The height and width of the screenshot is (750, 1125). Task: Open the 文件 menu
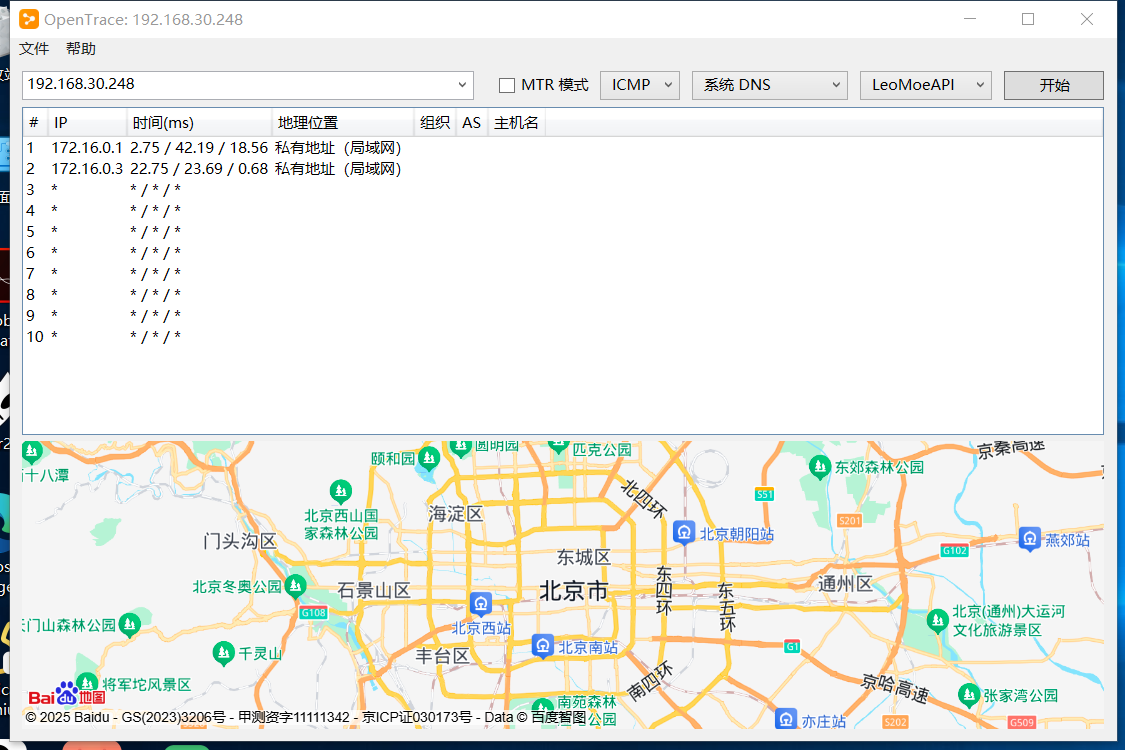coord(34,49)
